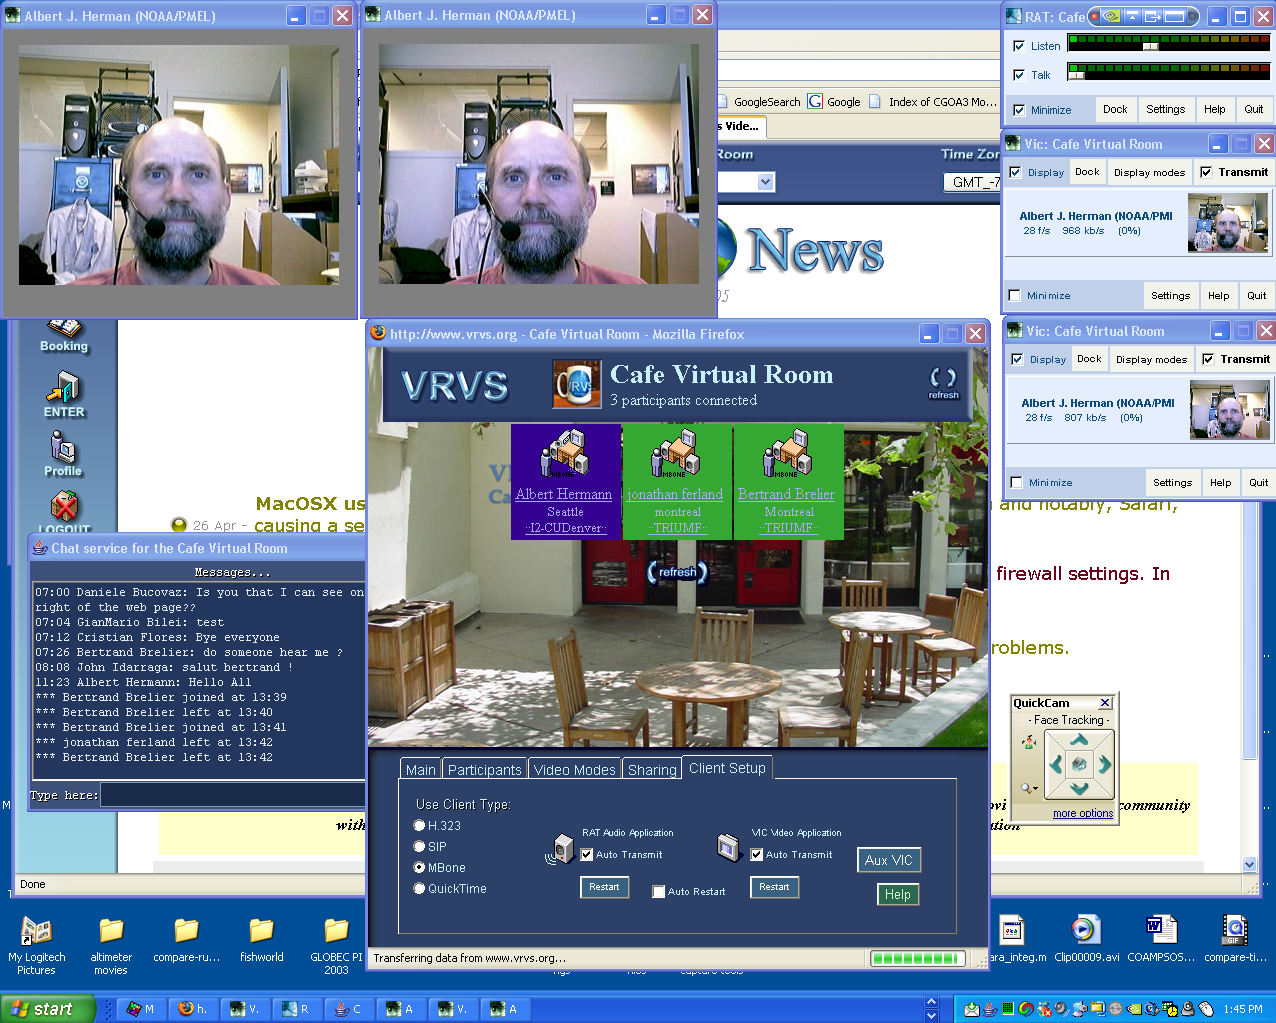Click the VIC Video Application icon
The image size is (1276, 1023).
(x=729, y=847)
